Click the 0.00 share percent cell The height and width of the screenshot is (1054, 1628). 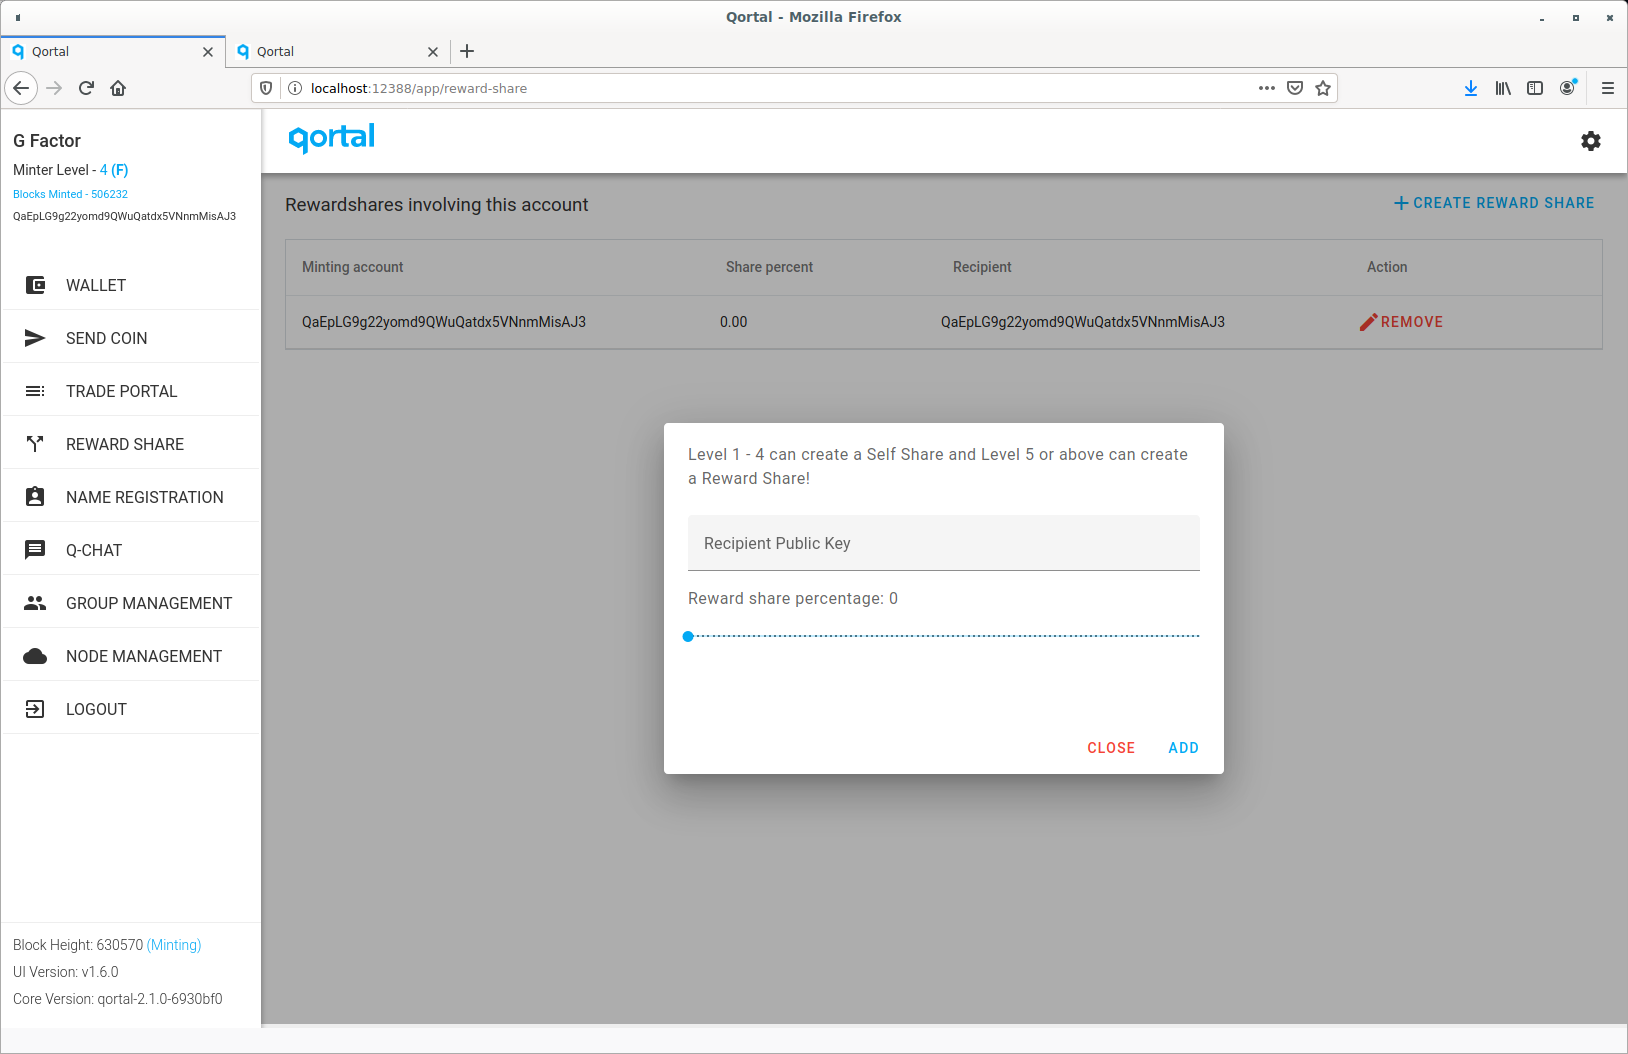[733, 322]
